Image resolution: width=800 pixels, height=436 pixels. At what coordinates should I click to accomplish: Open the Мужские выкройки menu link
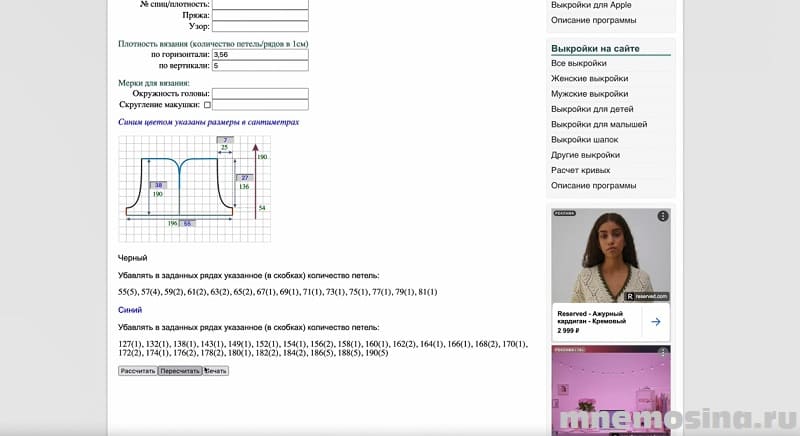pos(589,94)
